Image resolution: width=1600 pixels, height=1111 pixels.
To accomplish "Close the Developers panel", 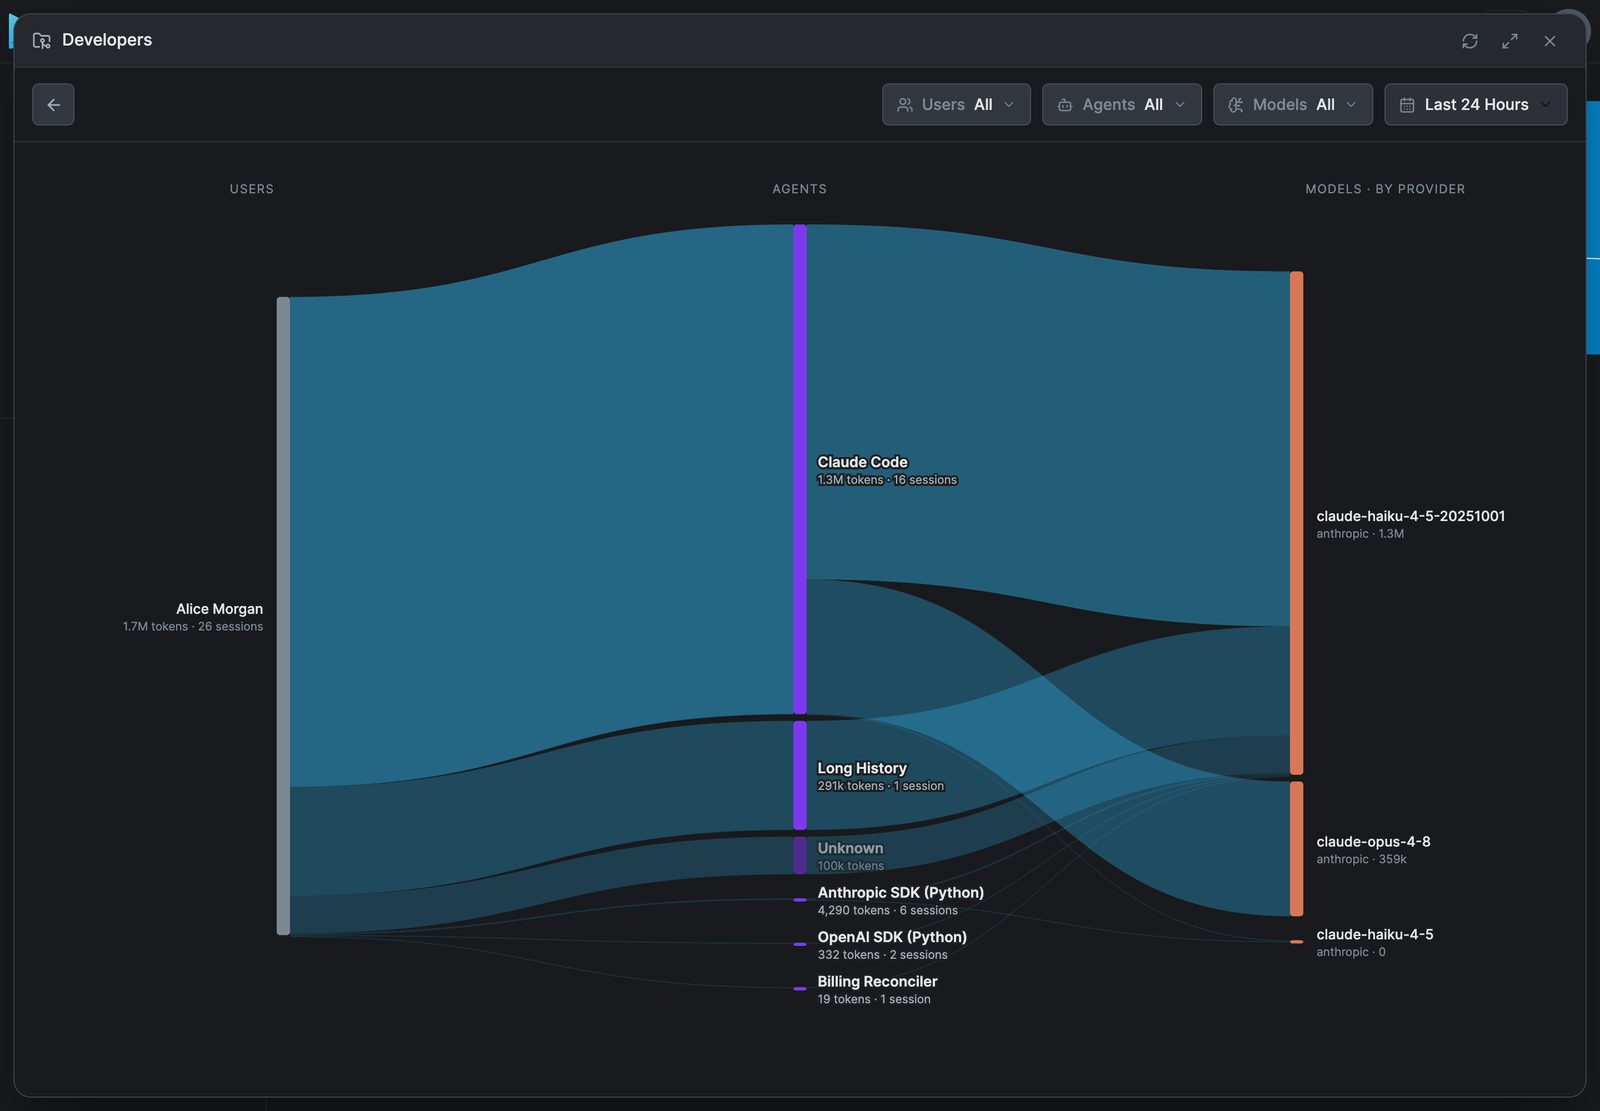I will [1549, 41].
